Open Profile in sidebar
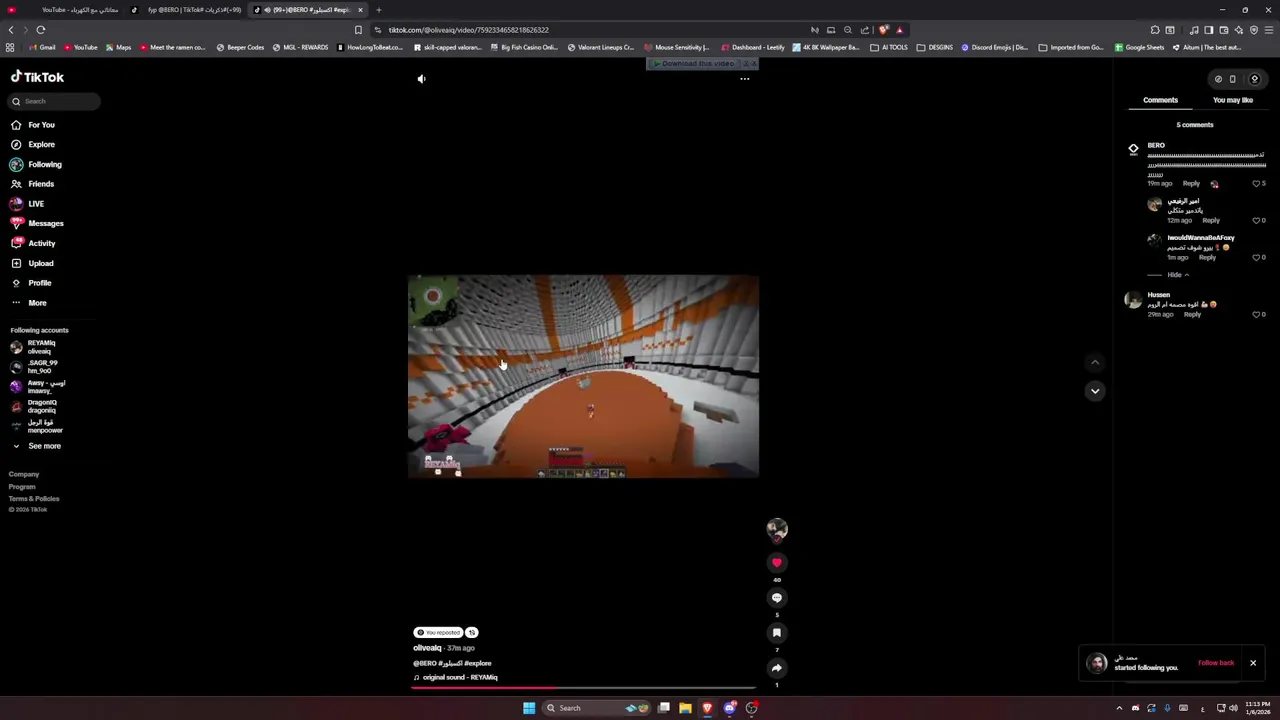This screenshot has height=720, width=1280. 40,283
